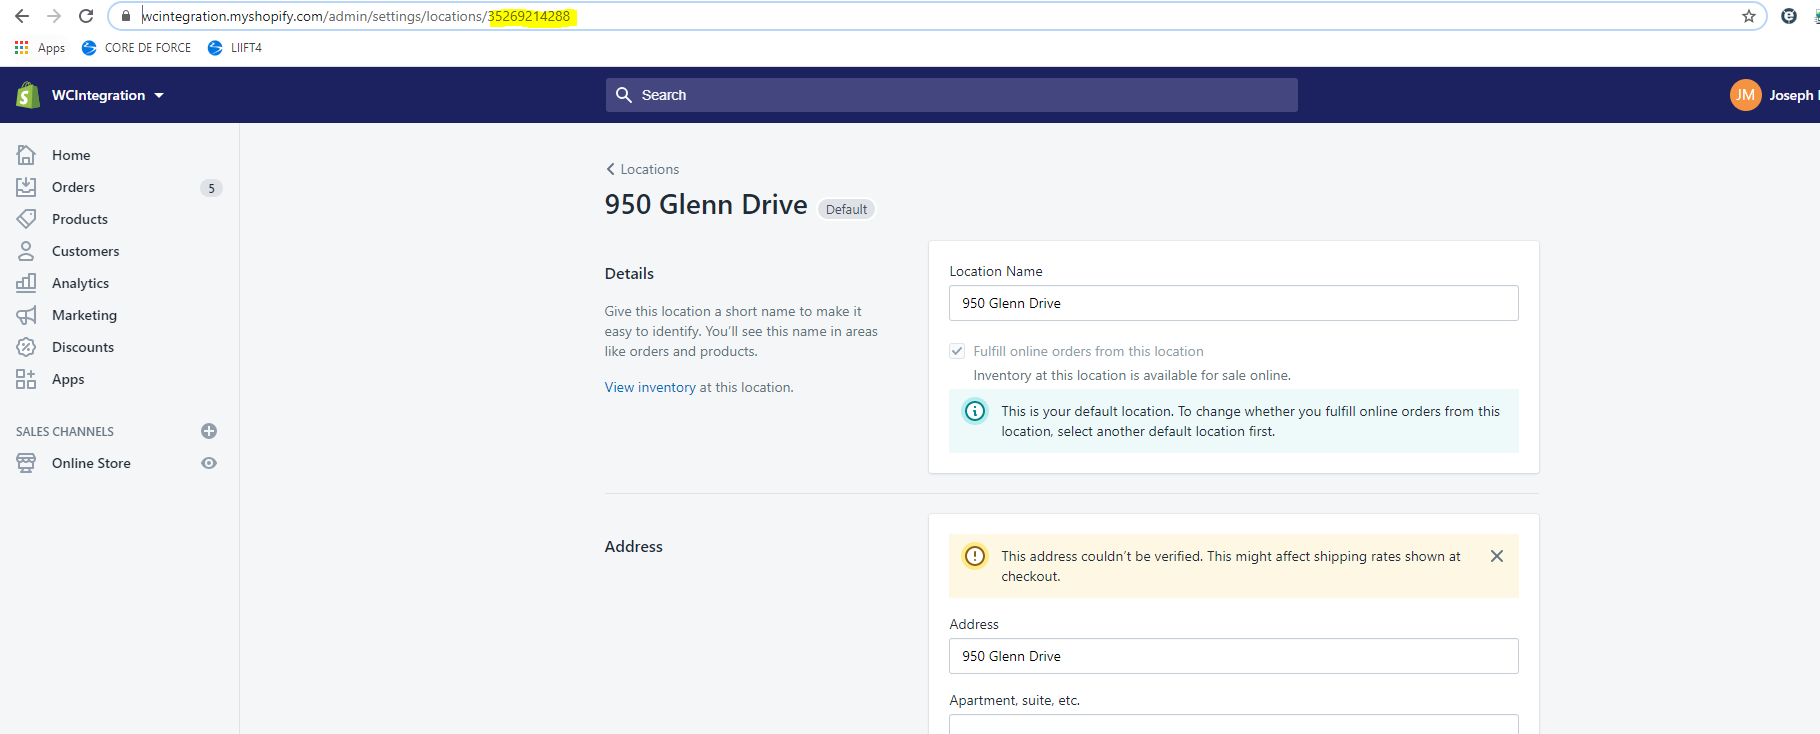1820x734 pixels.
Task: Go back to Locations breadcrumb
Action: [649, 169]
